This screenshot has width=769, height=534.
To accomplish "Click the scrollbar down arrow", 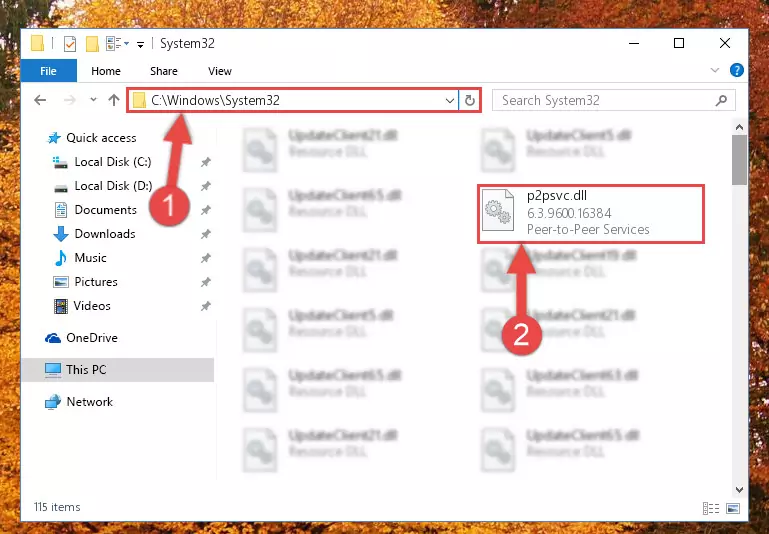I will 740,489.
